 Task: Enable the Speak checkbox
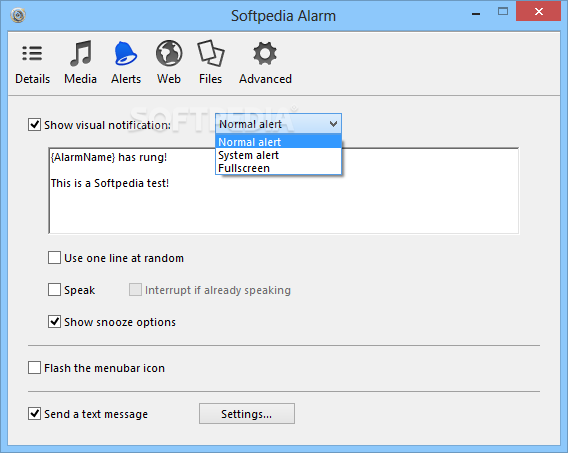tap(54, 290)
